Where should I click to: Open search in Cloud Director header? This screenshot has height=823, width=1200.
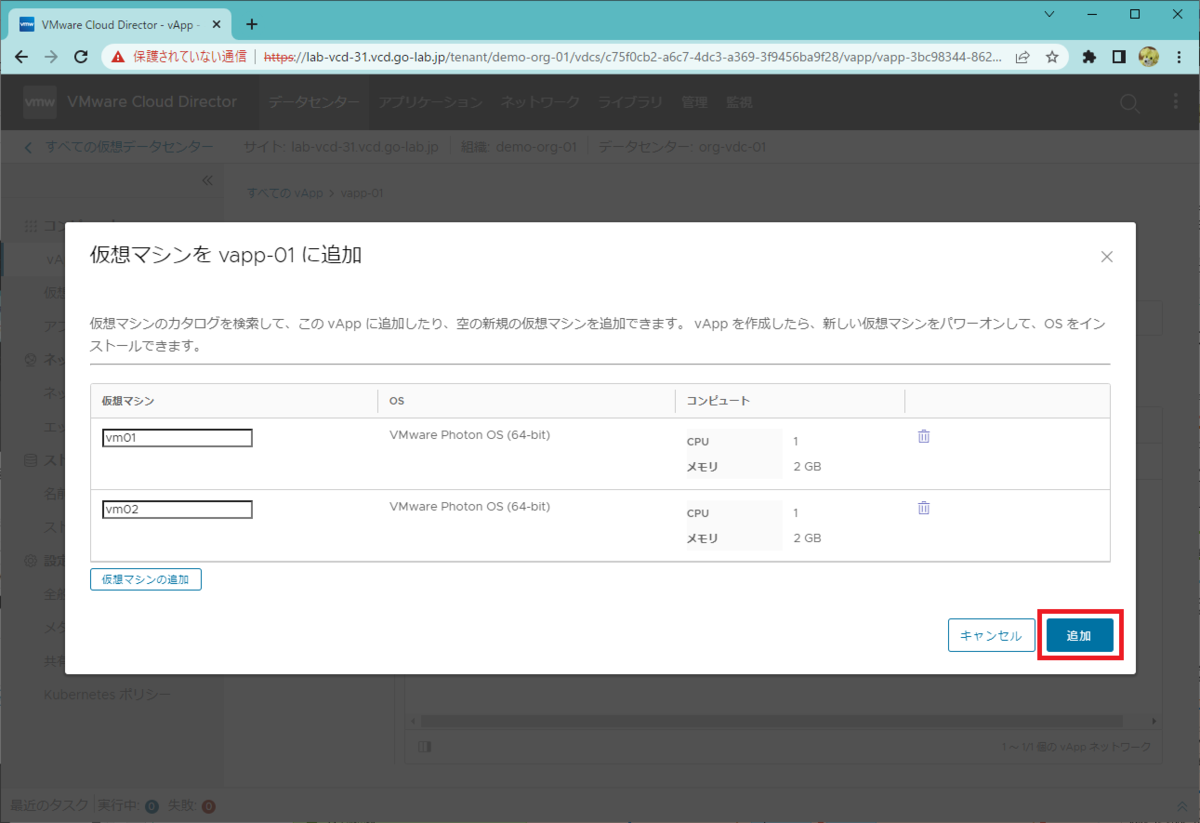point(1129,102)
